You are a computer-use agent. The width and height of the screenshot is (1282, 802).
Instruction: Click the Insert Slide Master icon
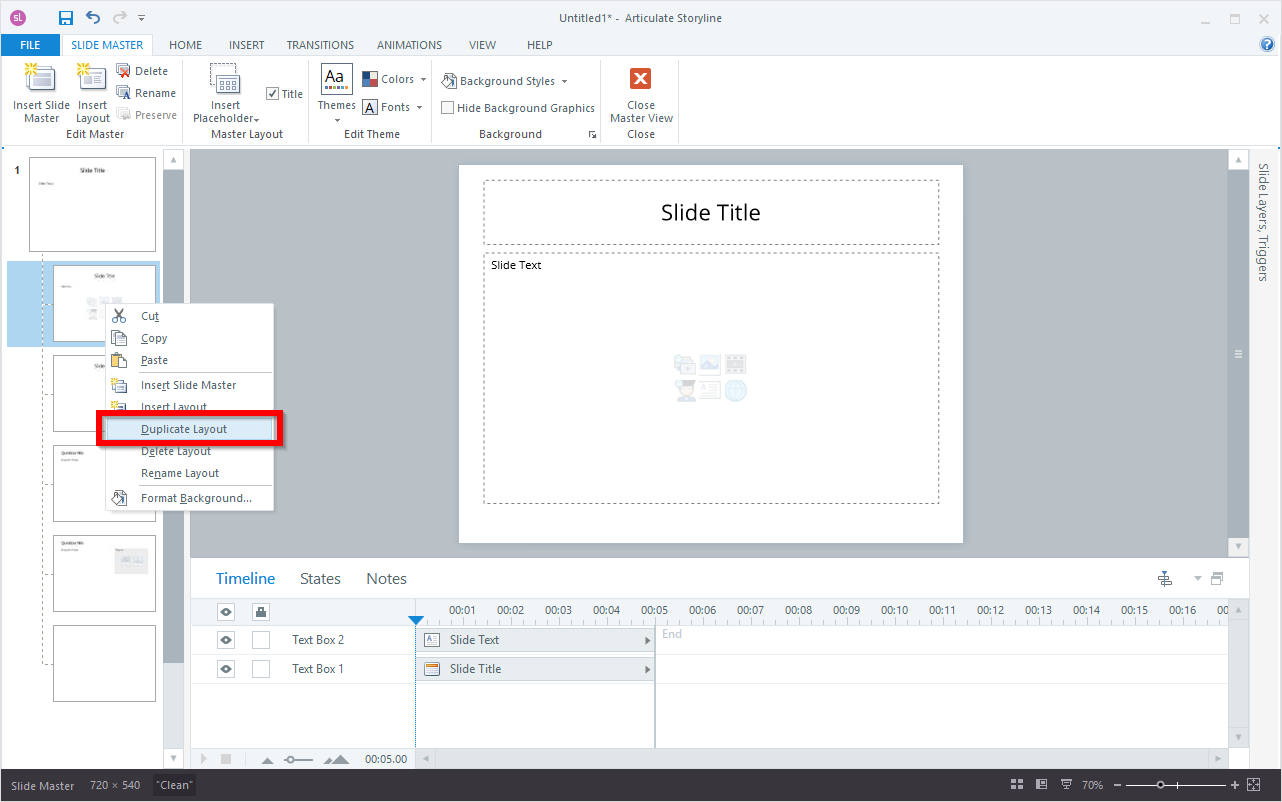[x=41, y=80]
